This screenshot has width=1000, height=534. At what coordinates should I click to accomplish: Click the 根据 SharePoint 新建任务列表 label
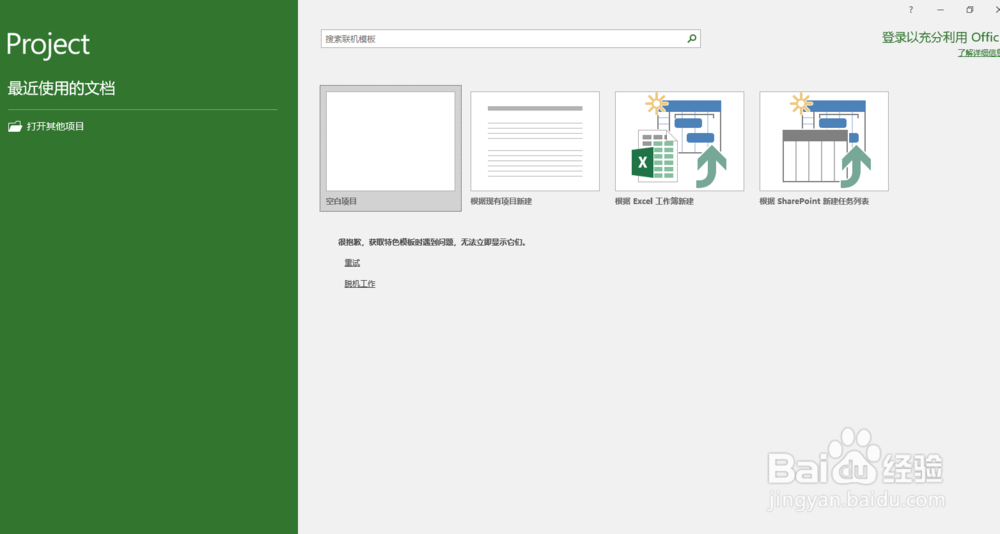click(x=814, y=201)
